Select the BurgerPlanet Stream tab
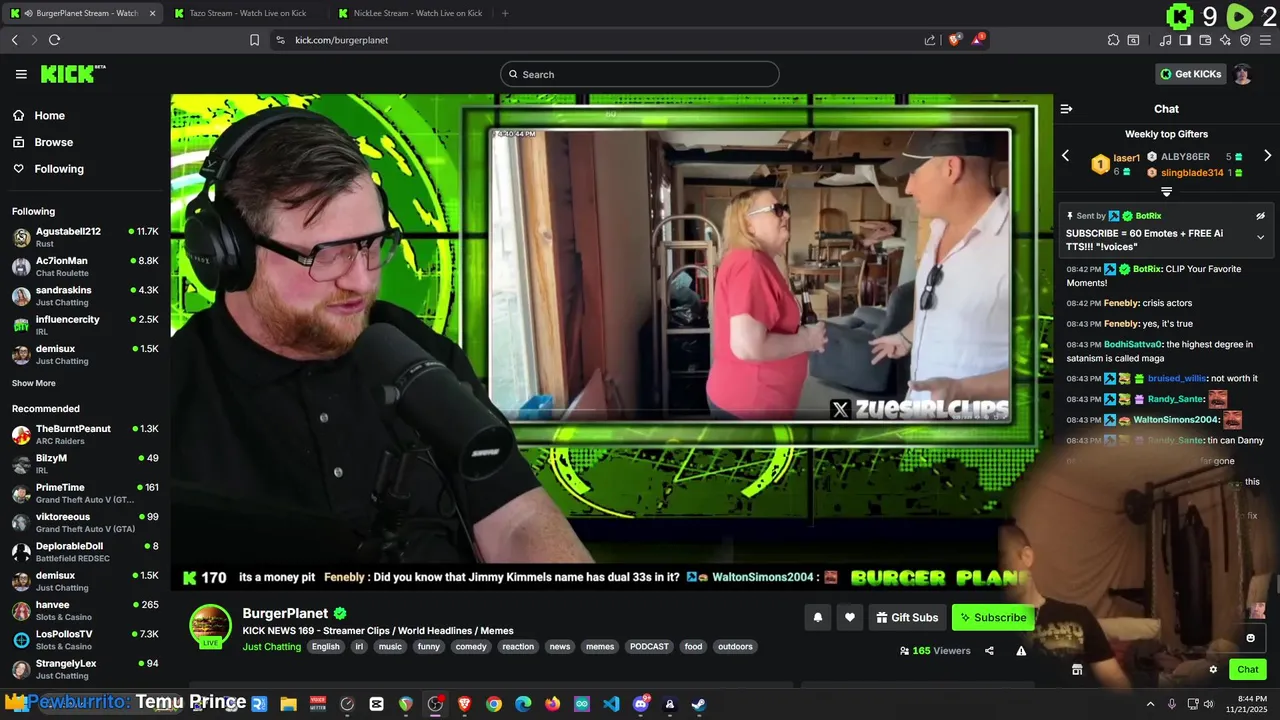This screenshot has width=1280, height=720. click(x=83, y=13)
